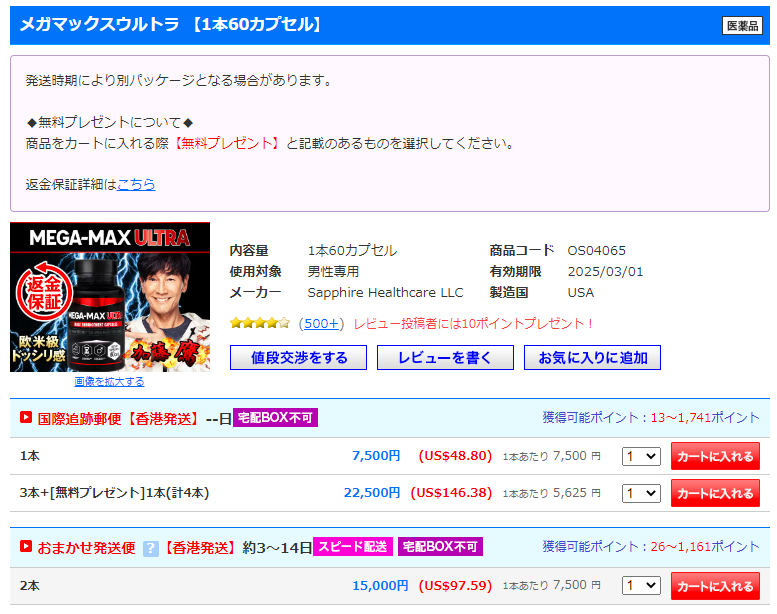Click maker name Sapphire Healthcare LLC

385,293
